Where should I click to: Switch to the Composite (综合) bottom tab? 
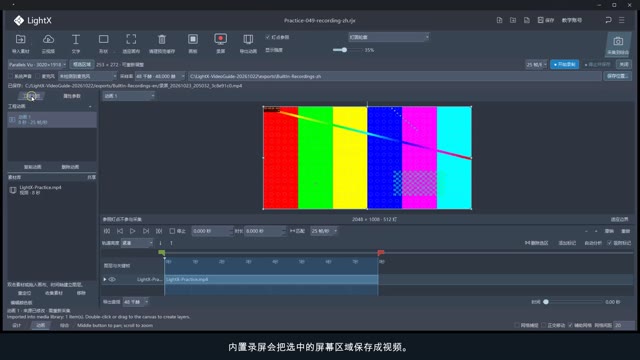tap(64, 325)
